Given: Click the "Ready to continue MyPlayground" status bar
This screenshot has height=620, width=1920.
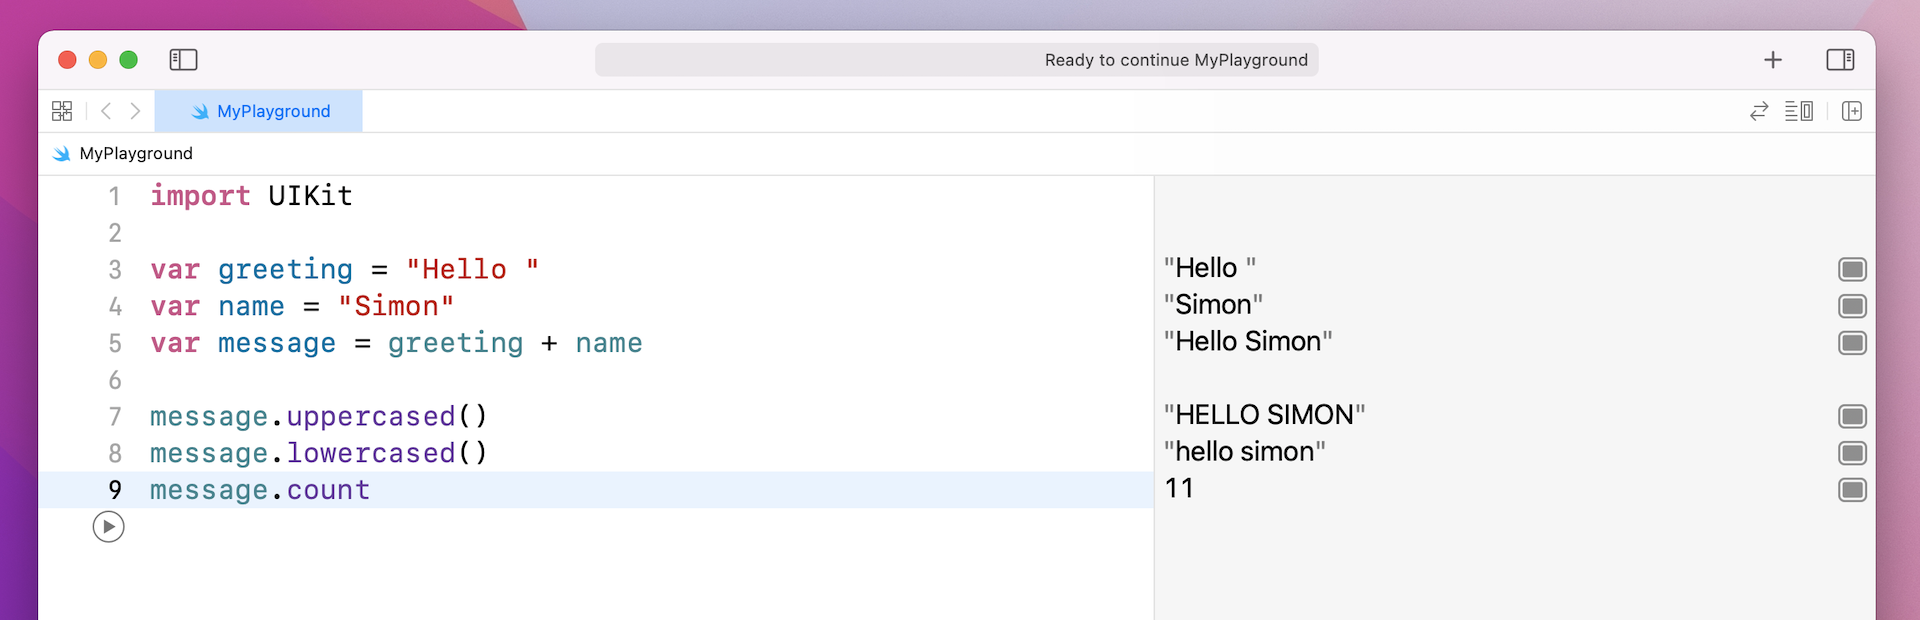Looking at the screenshot, I should (956, 60).
